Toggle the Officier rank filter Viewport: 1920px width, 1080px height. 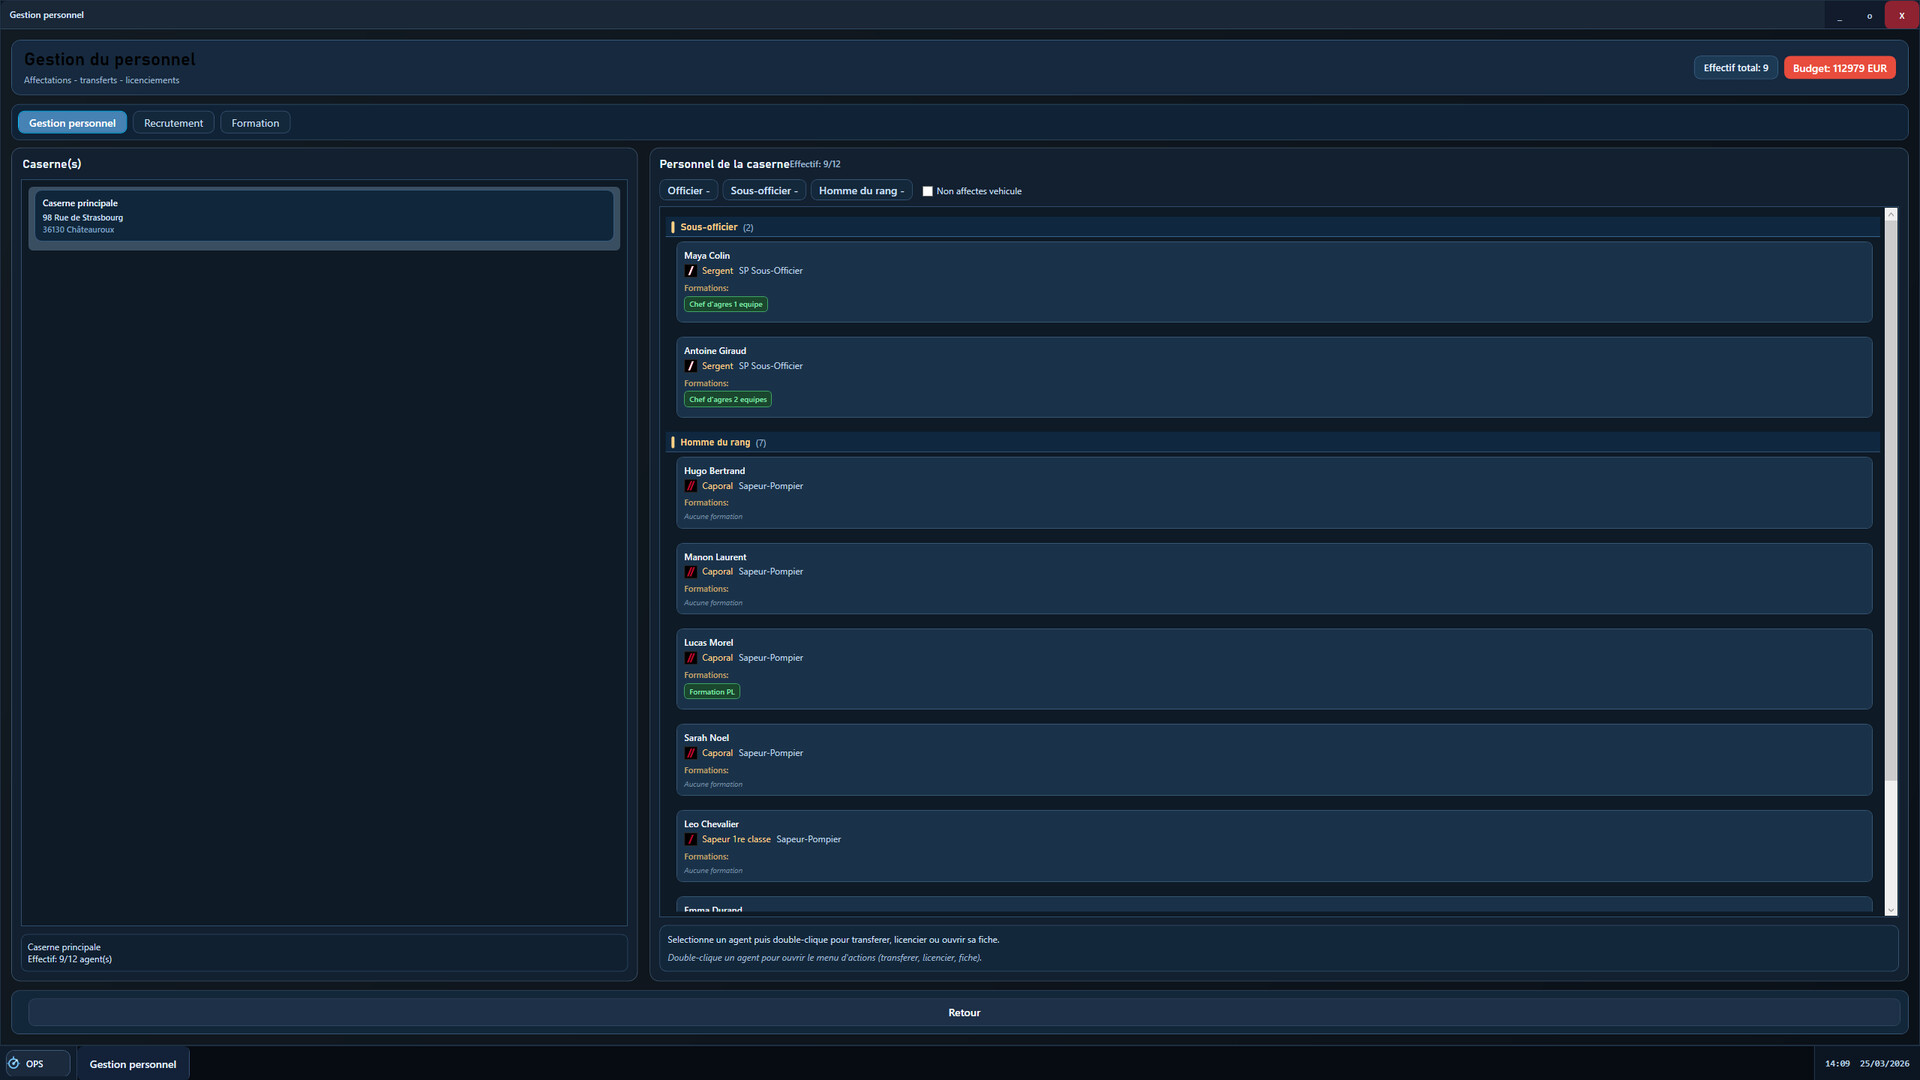click(688, 191)
